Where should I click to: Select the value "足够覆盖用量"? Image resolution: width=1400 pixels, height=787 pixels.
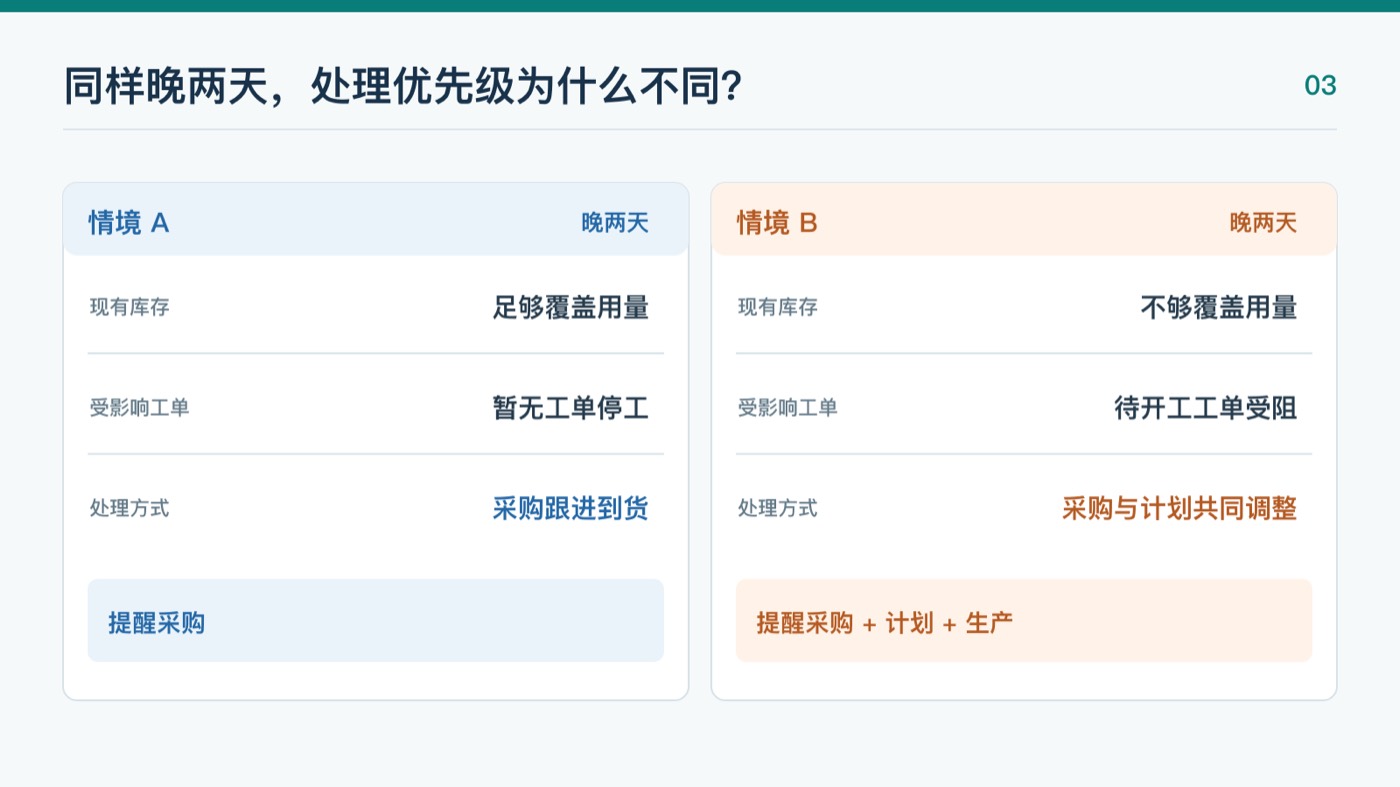pos(570,307)
